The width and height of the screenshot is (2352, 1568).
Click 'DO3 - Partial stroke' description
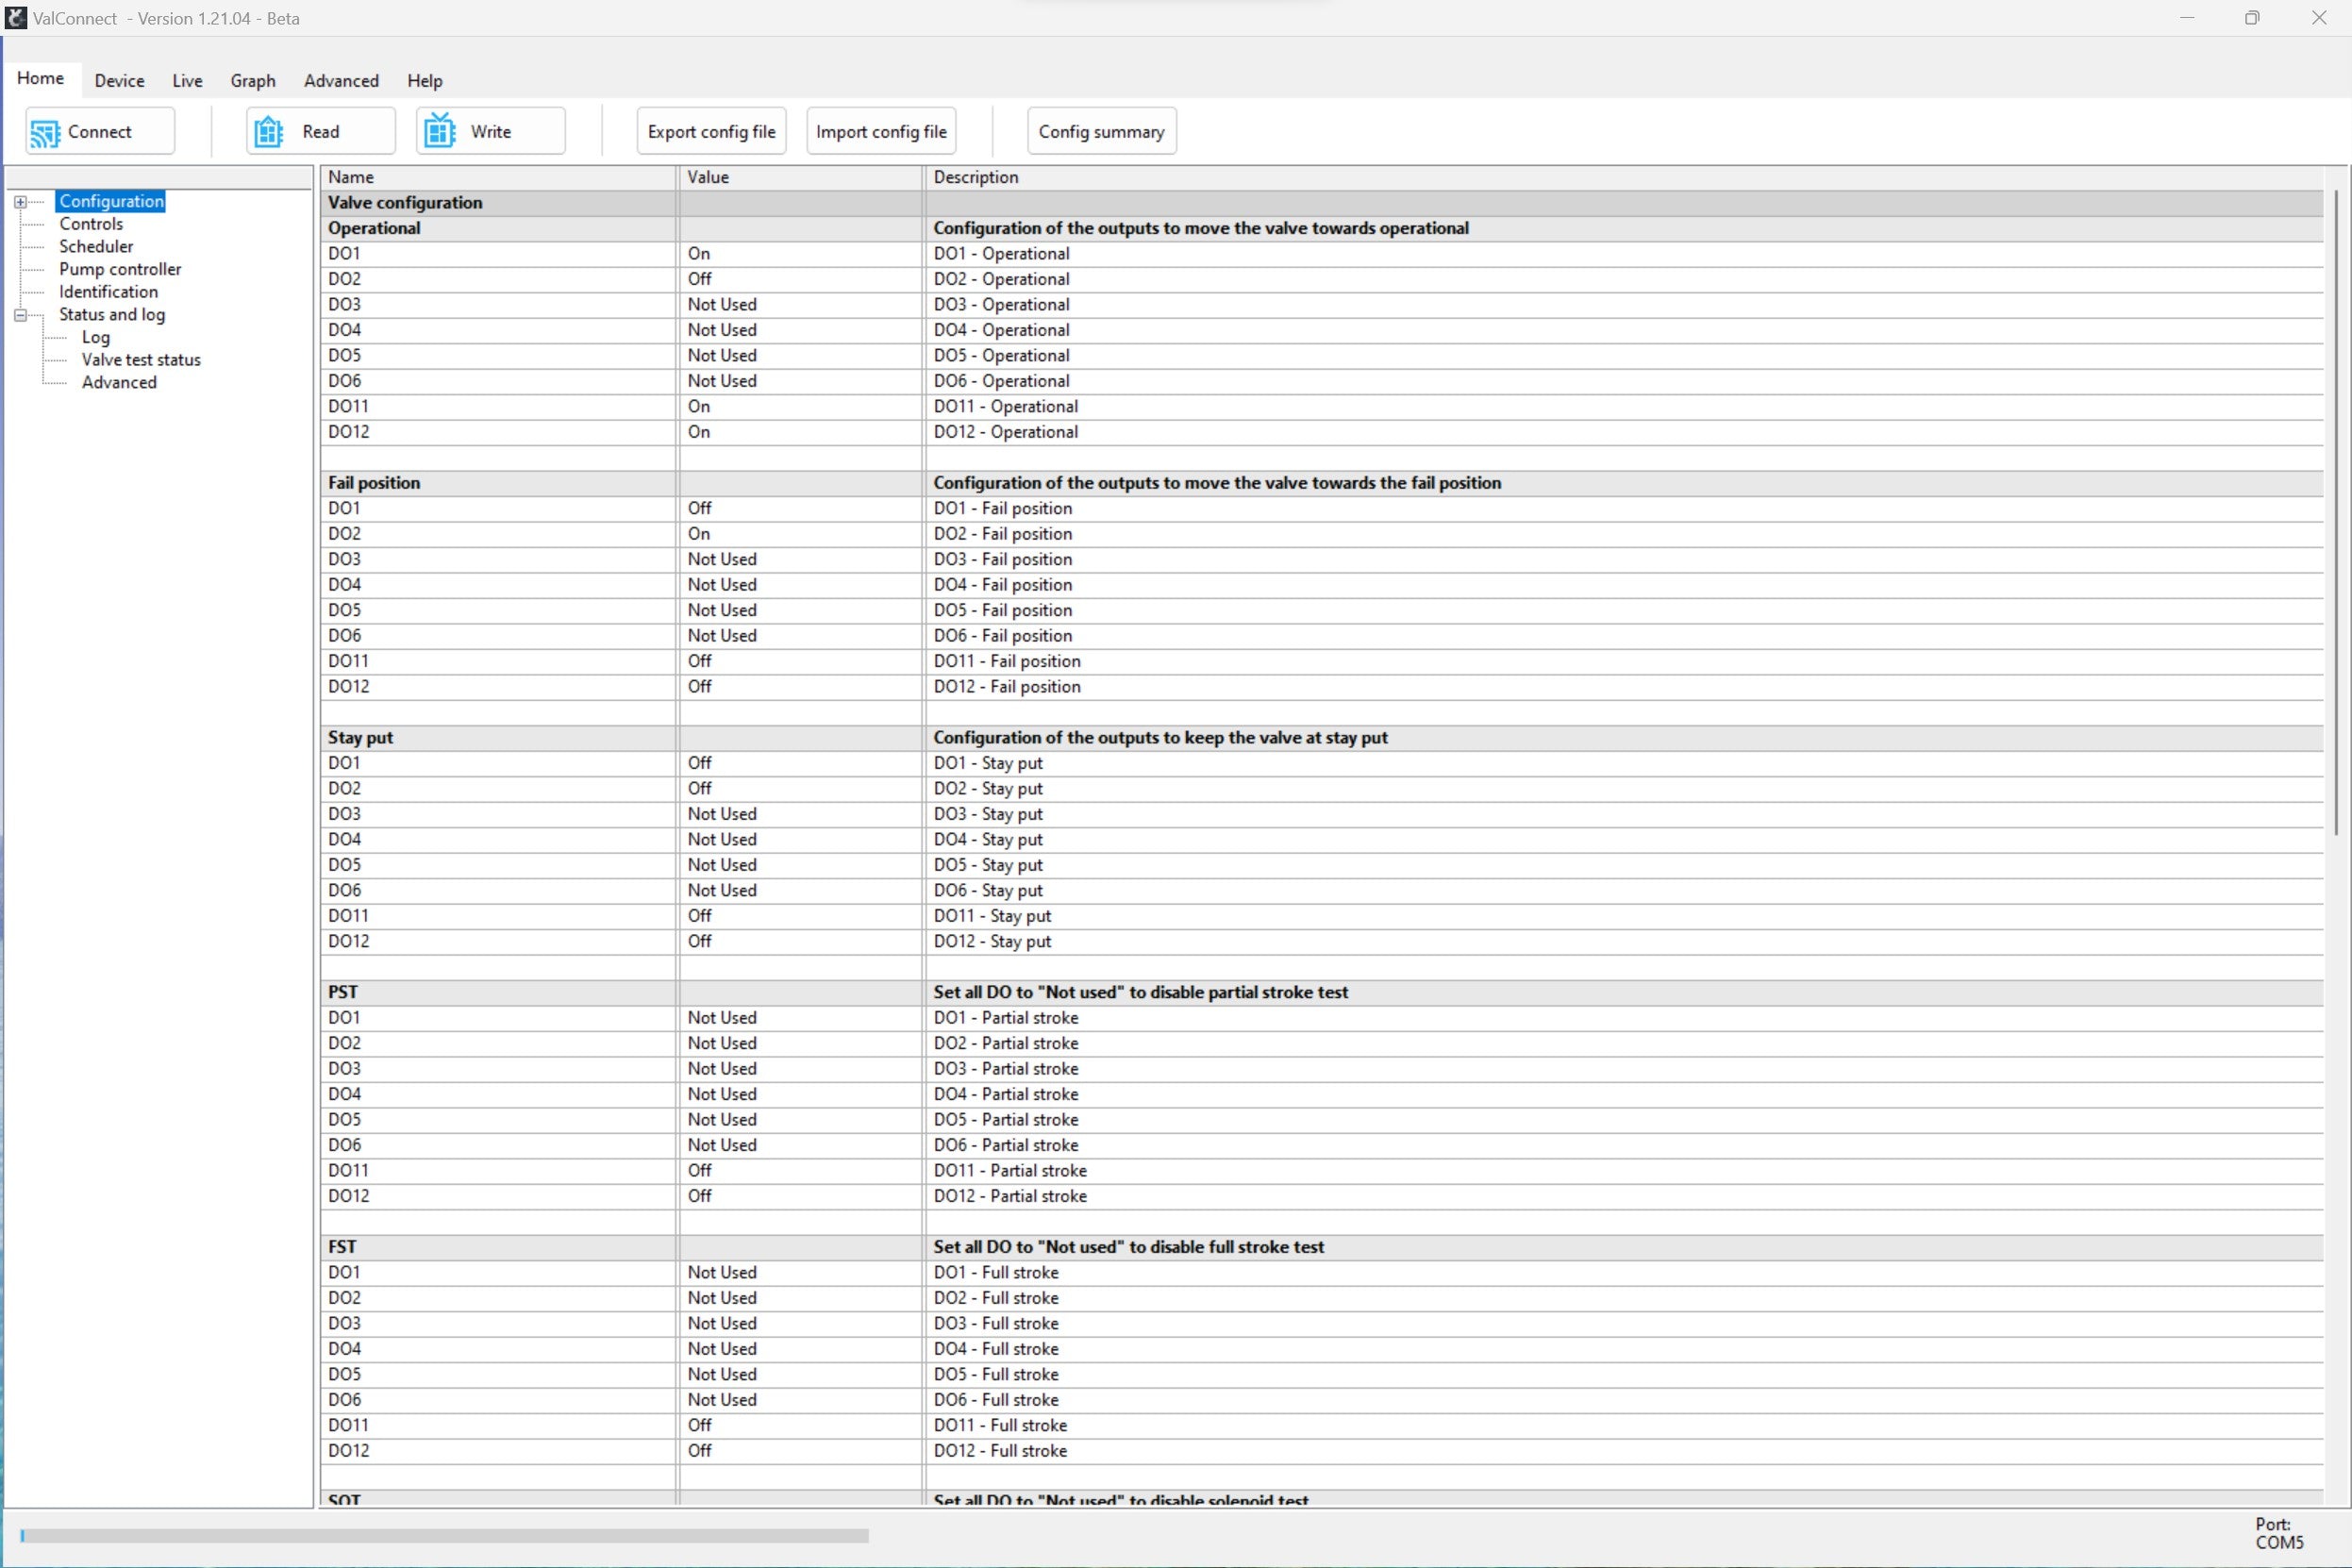tap(1006, 1069)
